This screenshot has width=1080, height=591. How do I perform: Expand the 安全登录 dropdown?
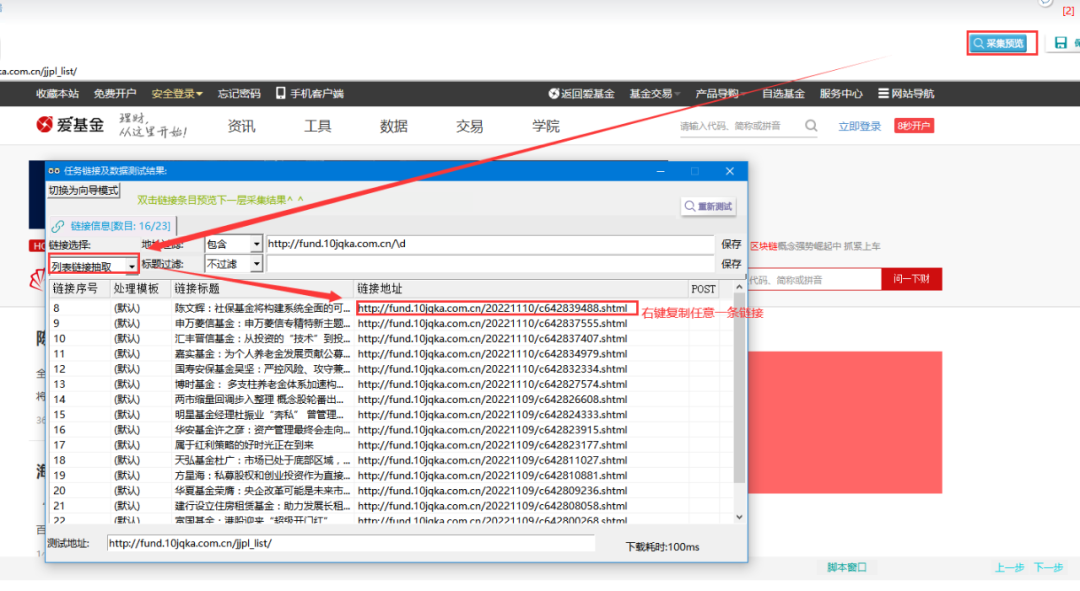(x=177, y=93)
